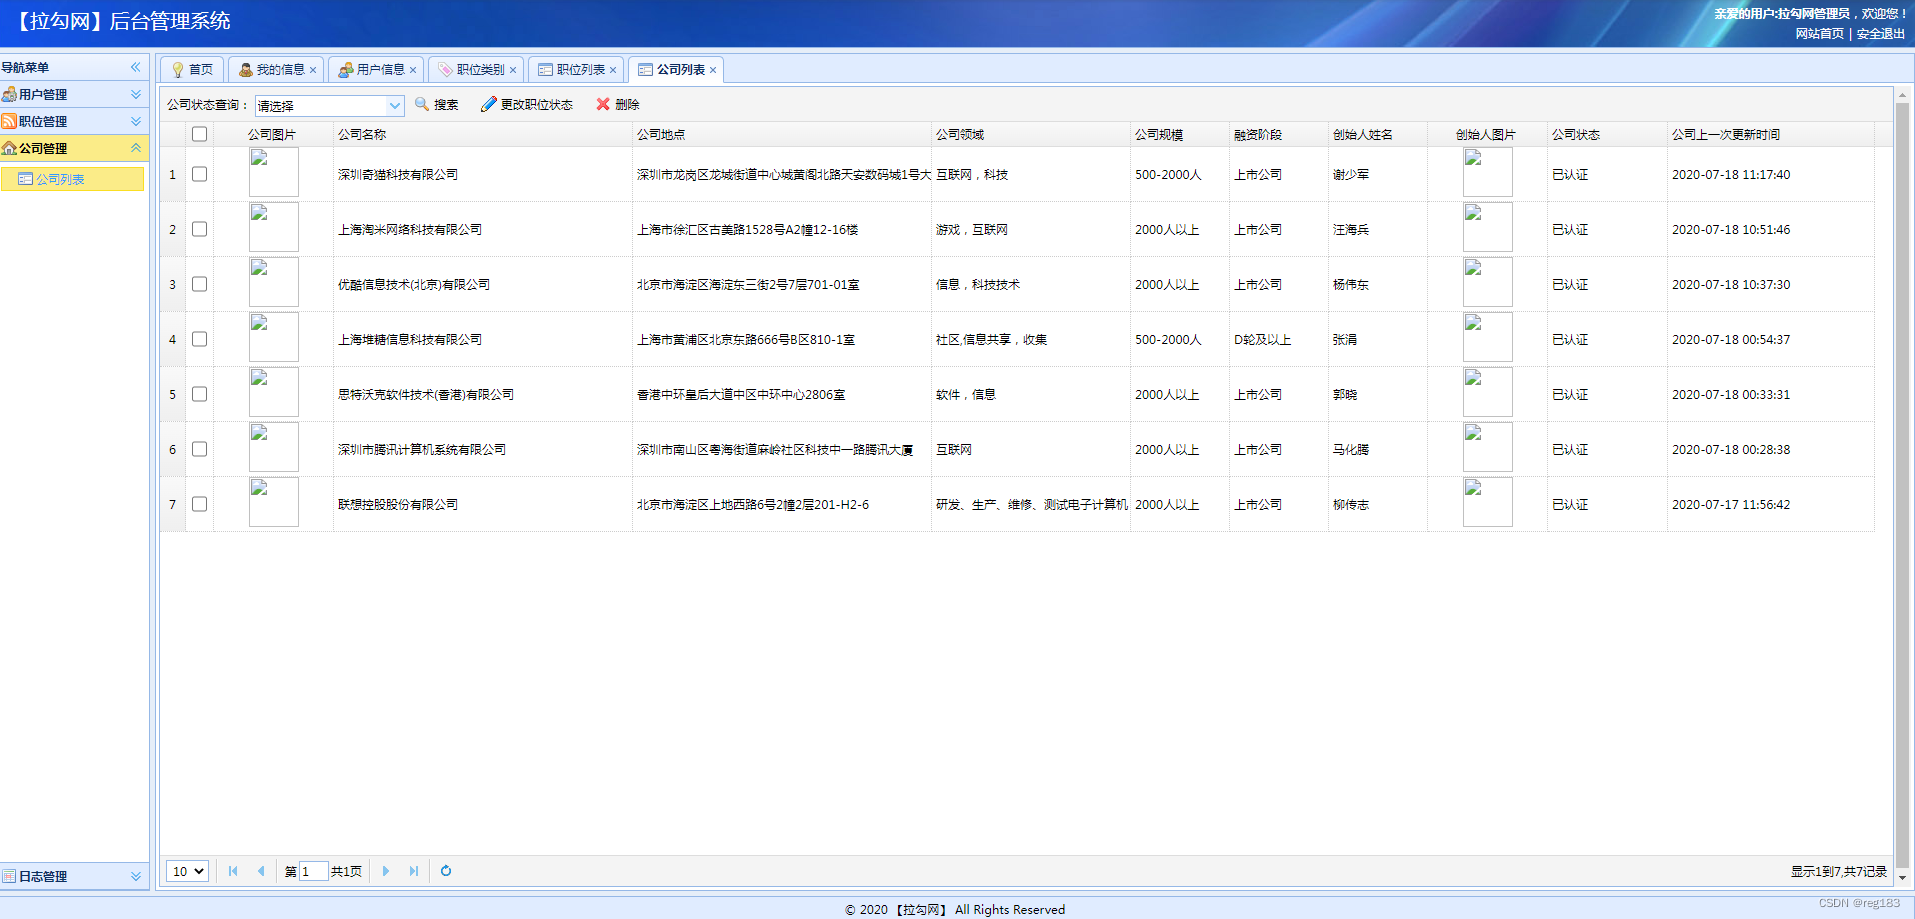
Task: Expand the 日志管理 accordion section
Action: [x=136, y=876]
